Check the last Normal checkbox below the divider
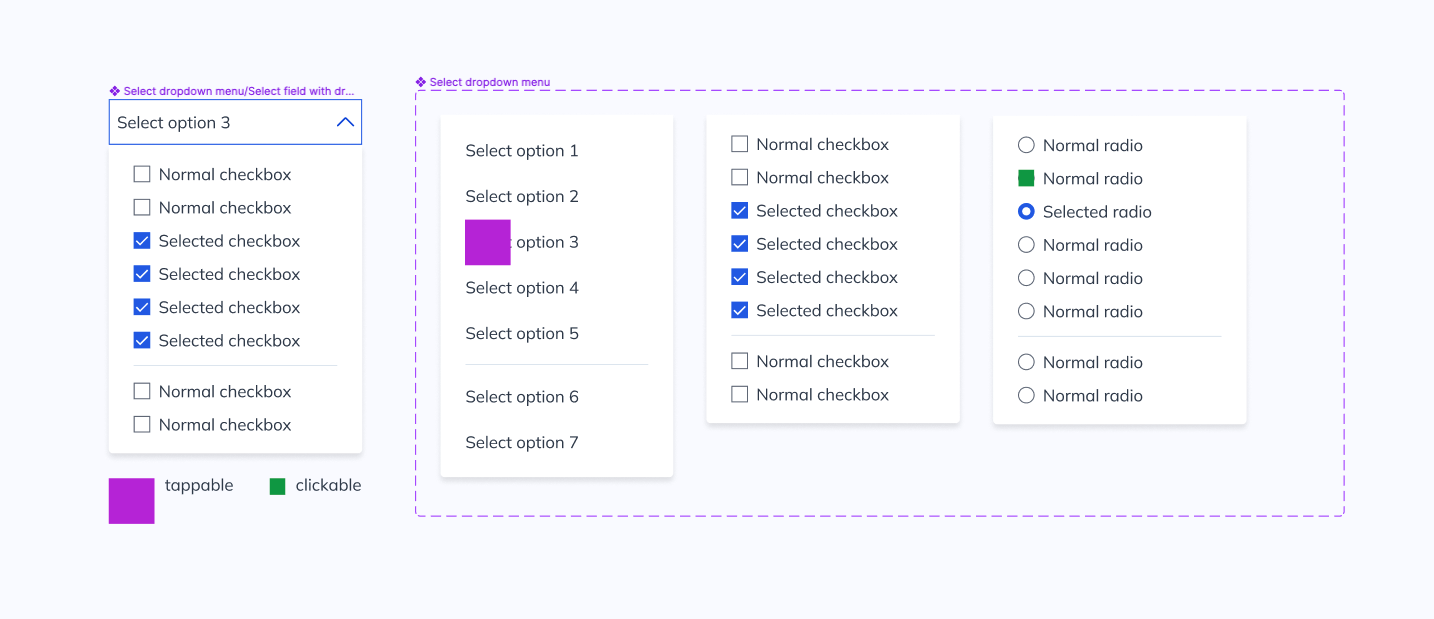This screenshot has width=1434, height=619. (142, 424)
